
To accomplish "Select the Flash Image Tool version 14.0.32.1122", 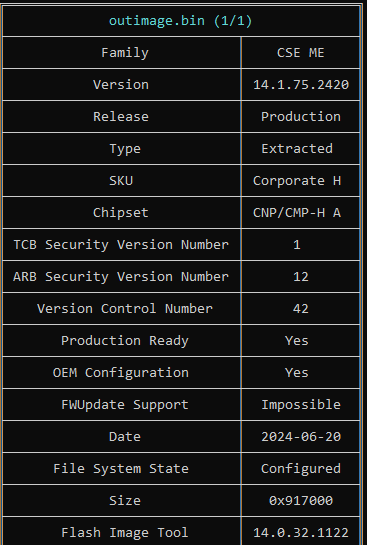I will pos(301,532).
